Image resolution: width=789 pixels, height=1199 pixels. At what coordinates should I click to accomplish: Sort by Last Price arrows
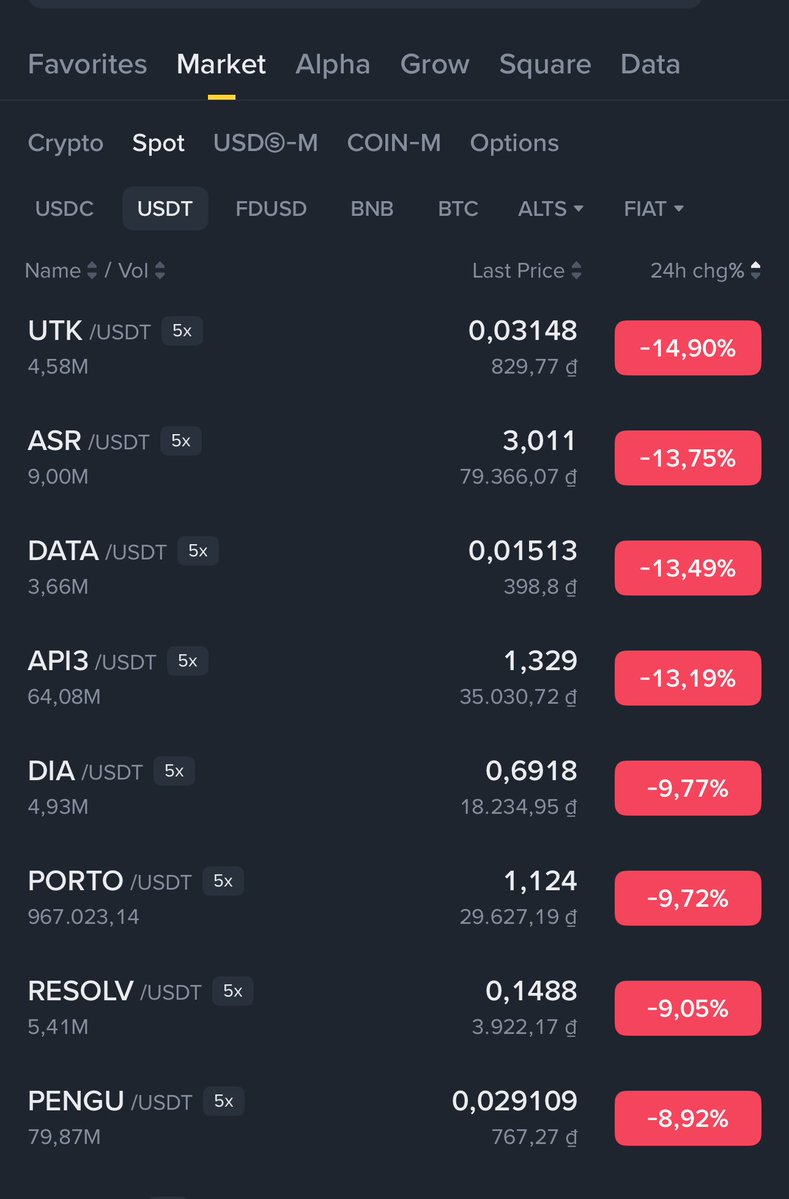(x=576, y=271)
